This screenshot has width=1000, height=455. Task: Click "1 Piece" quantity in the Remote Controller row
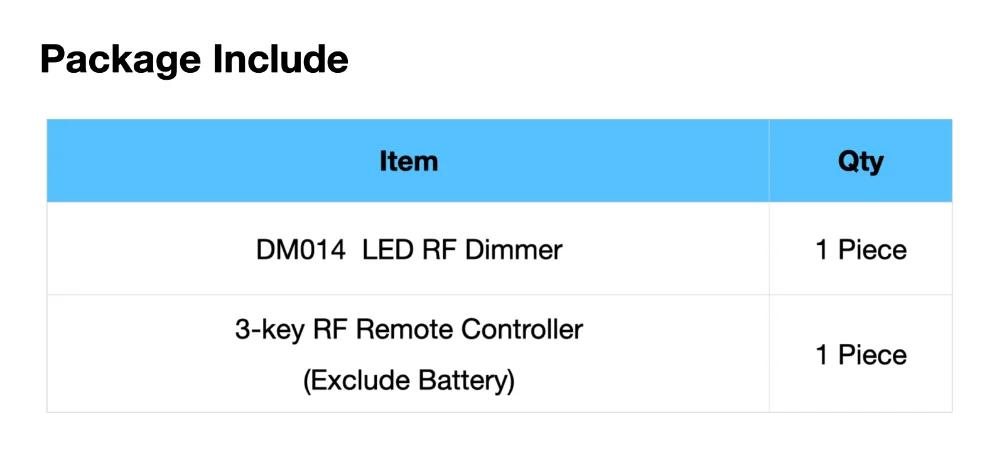(x=860, y=355)
